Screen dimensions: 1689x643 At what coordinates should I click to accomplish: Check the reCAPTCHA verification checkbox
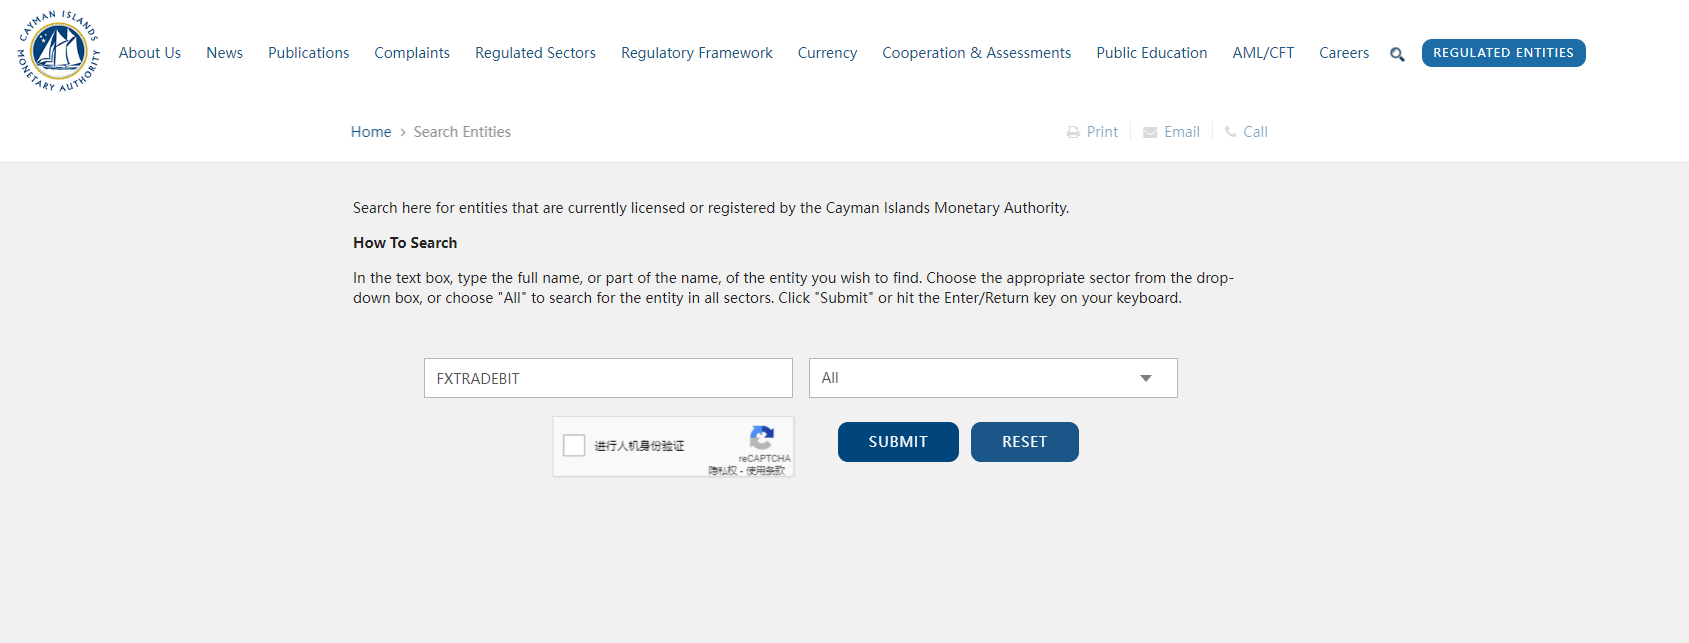[574, 445]
